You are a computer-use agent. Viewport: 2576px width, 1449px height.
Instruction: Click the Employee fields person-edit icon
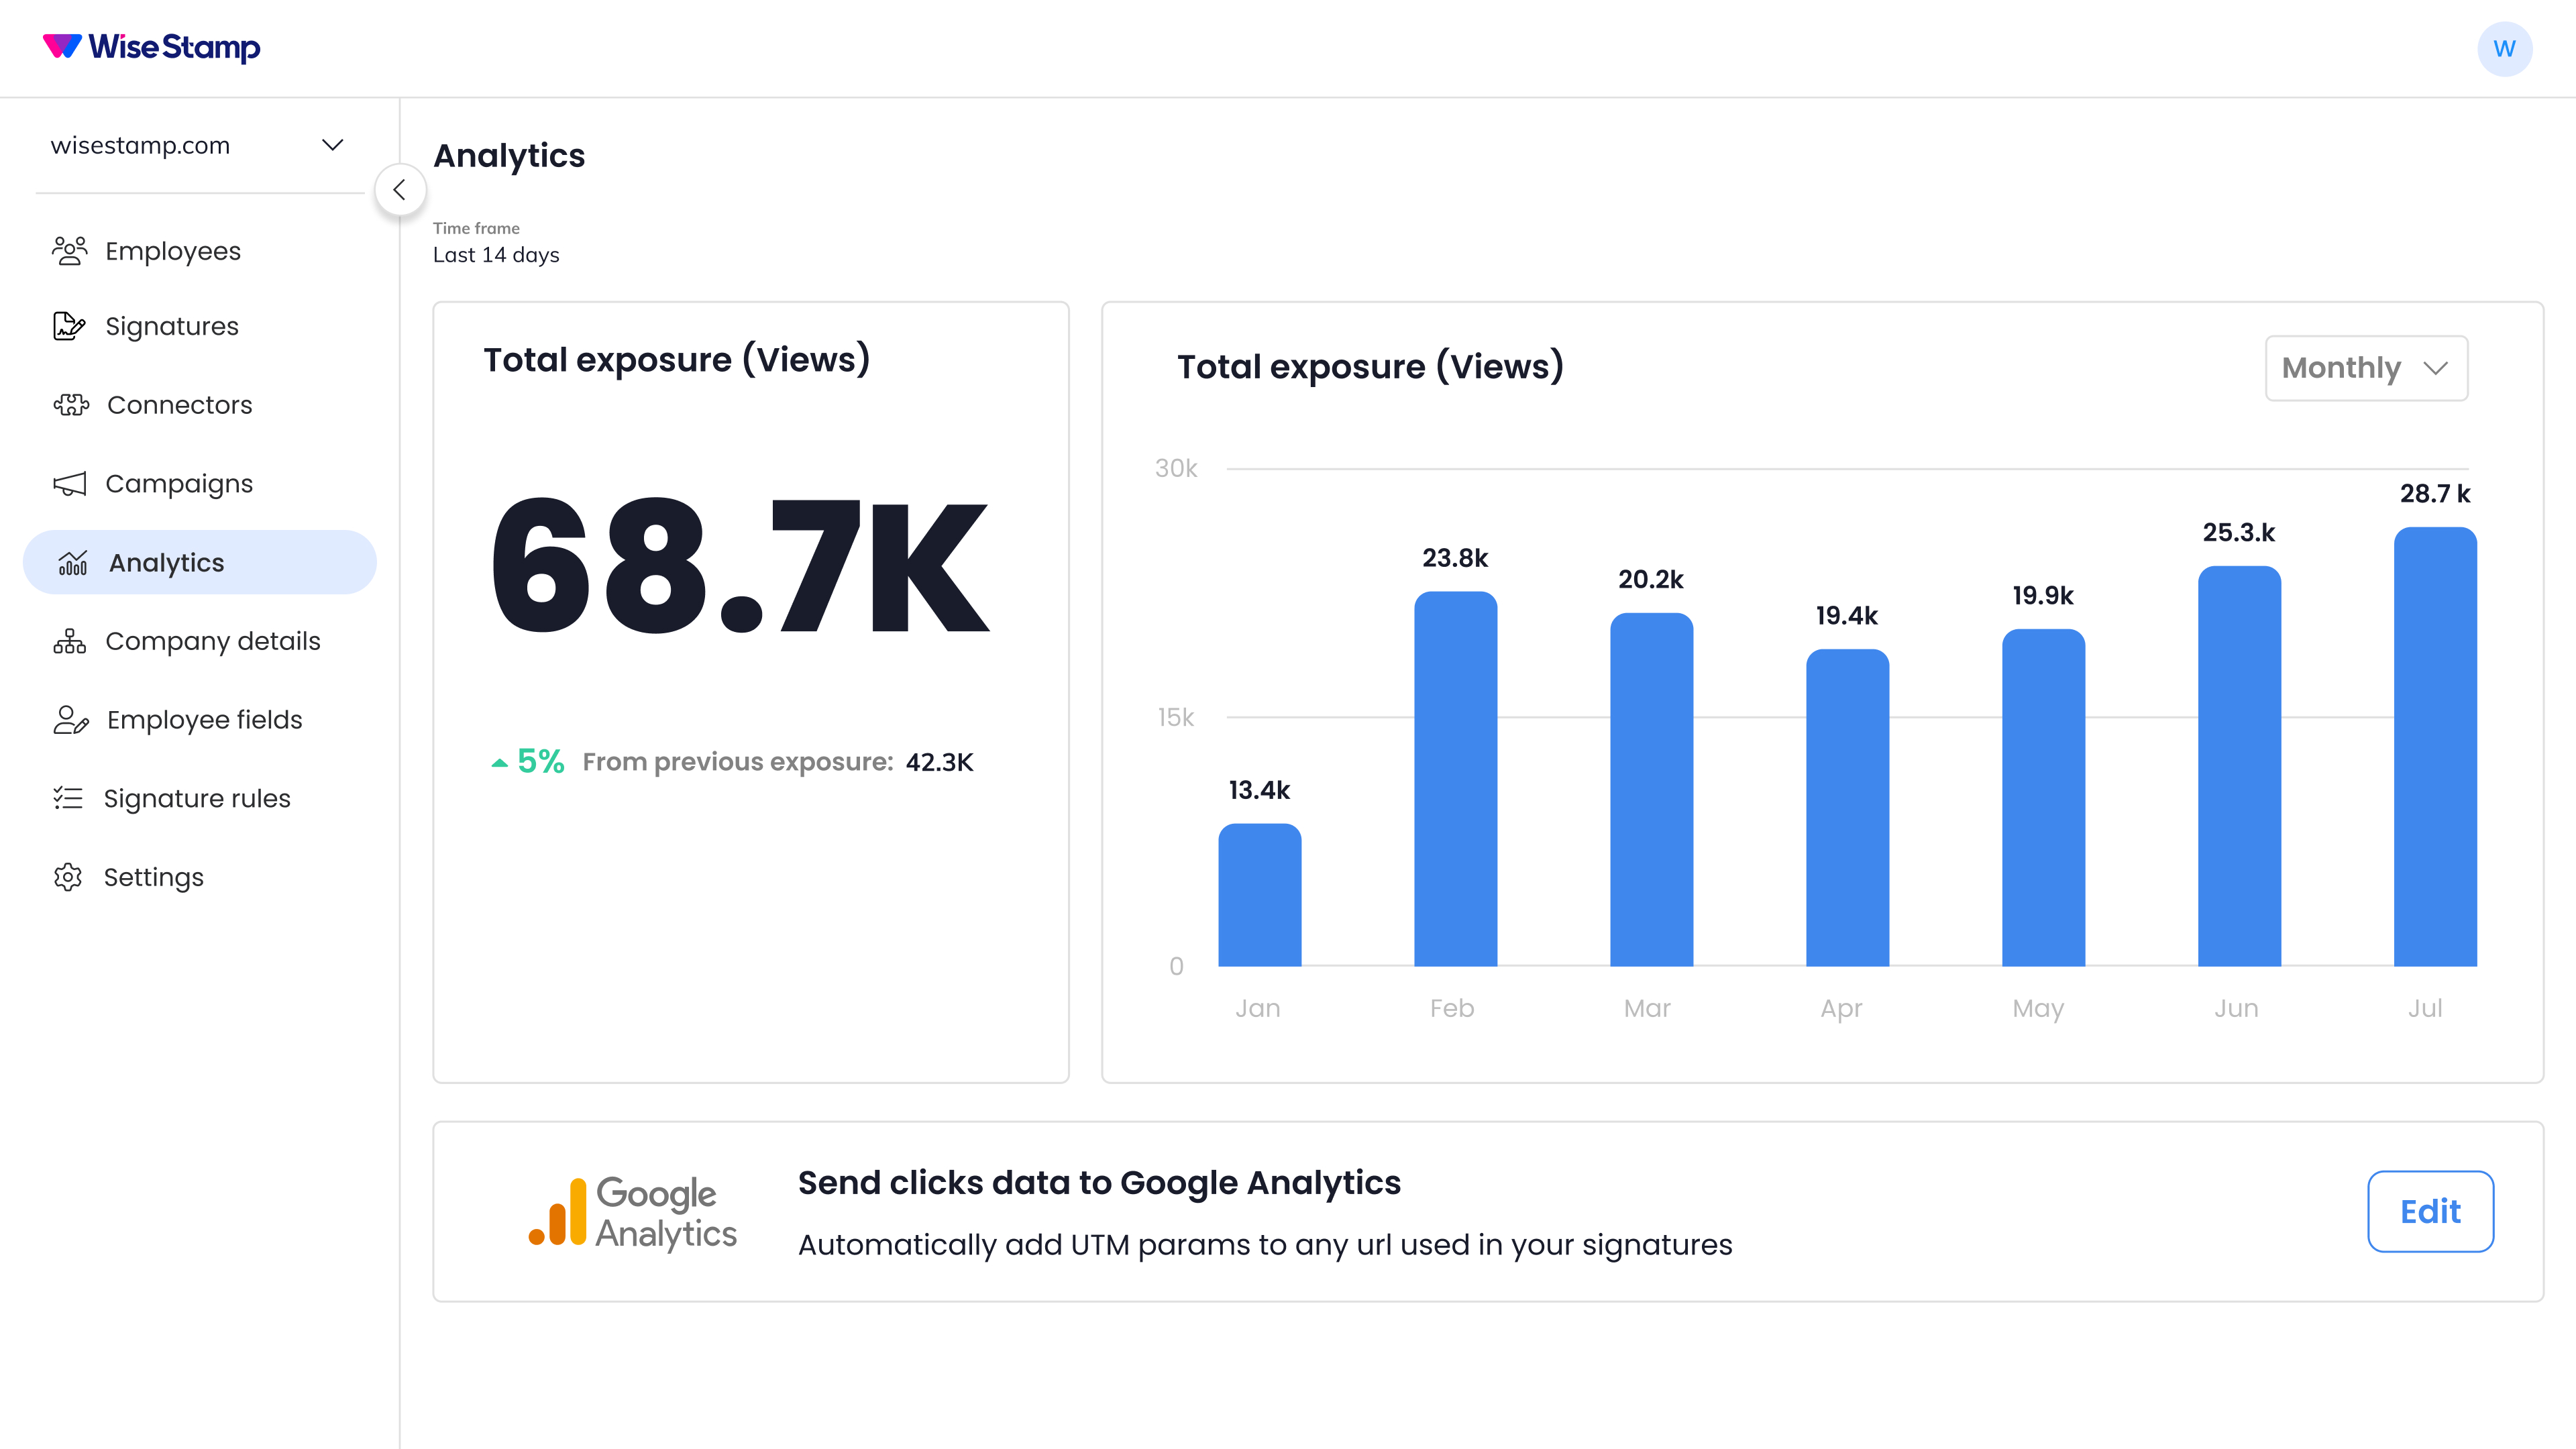pyautogui.click(x=71, y=720)
